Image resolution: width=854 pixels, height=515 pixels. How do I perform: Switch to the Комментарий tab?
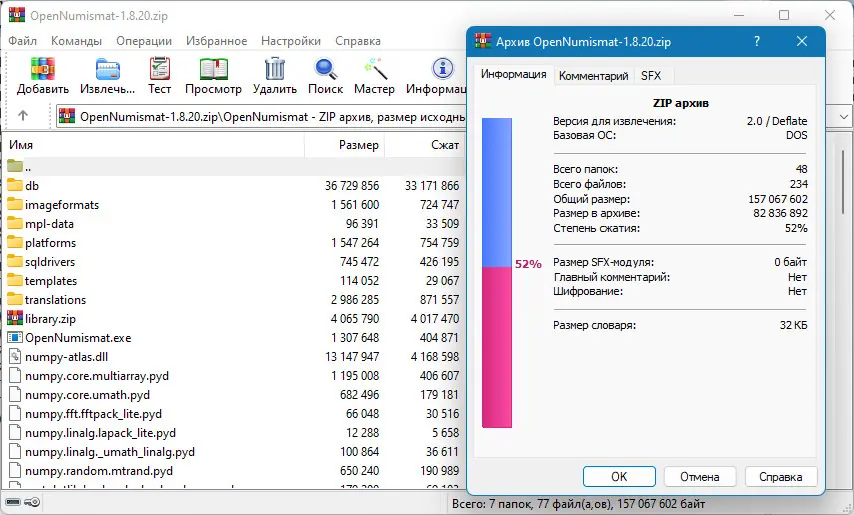click(594, 76)
